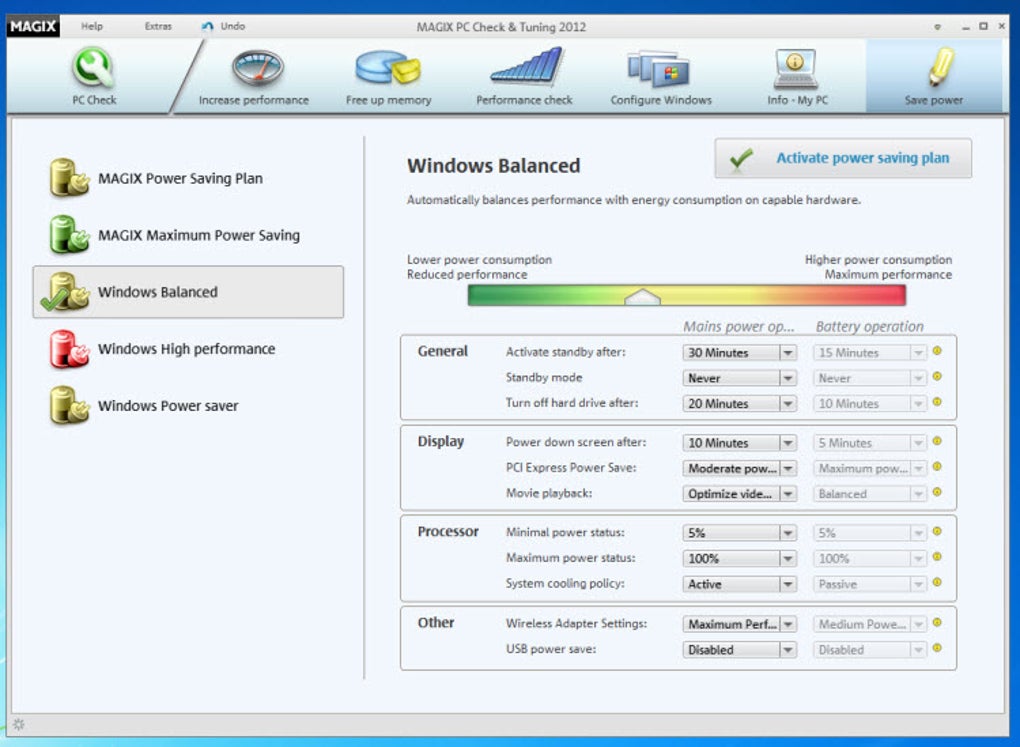Select Windows Power saver entry text
1020x747 pixels.
pos(168,405)
